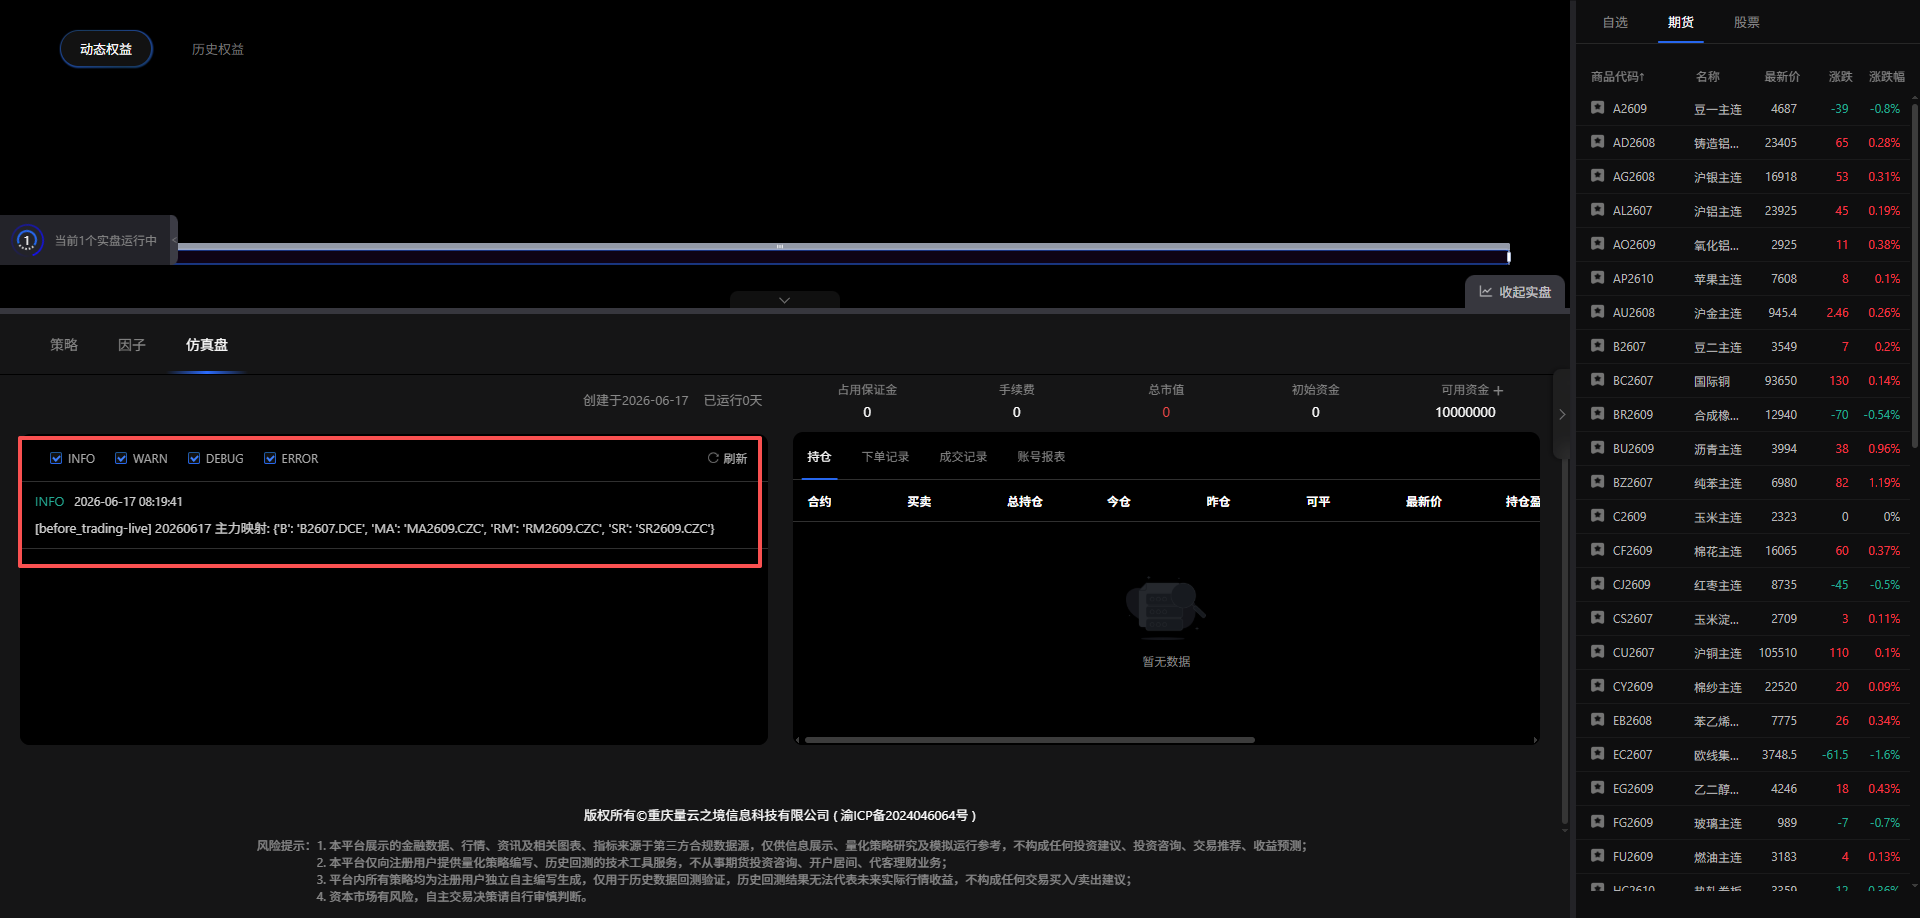Click the bookmark icon beside AL2607
Viewport: 1920px width, 918px height.
(x=1597, y=210)
